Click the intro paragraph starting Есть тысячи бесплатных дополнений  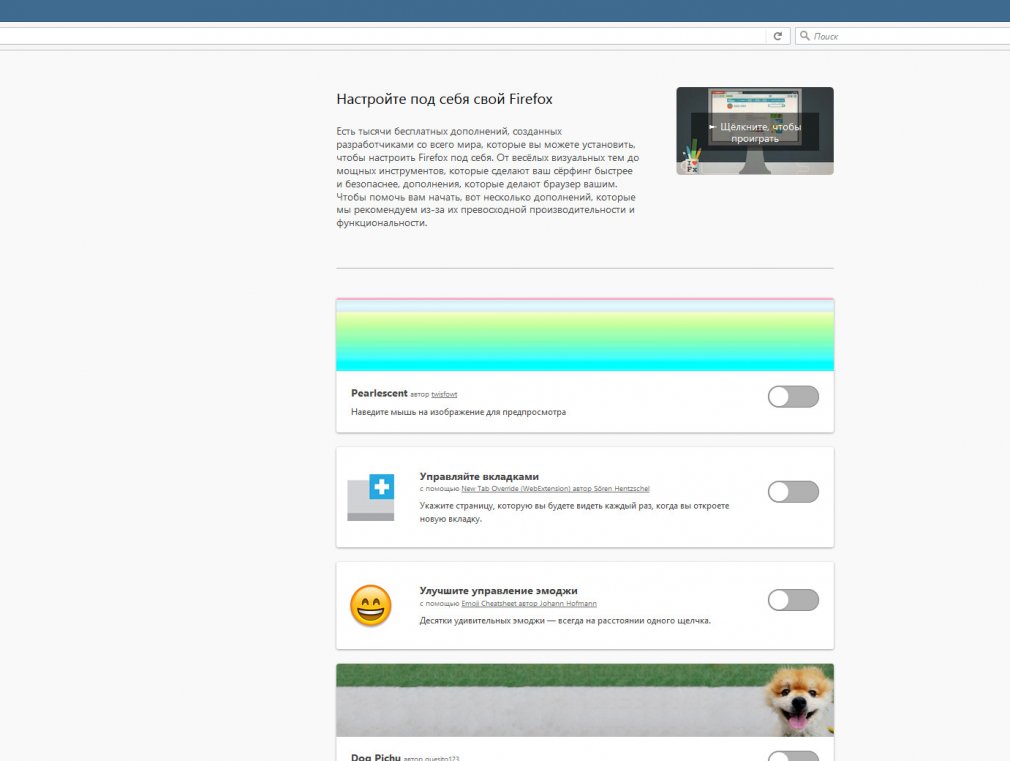pyautogui.click(x=488, y=177)
